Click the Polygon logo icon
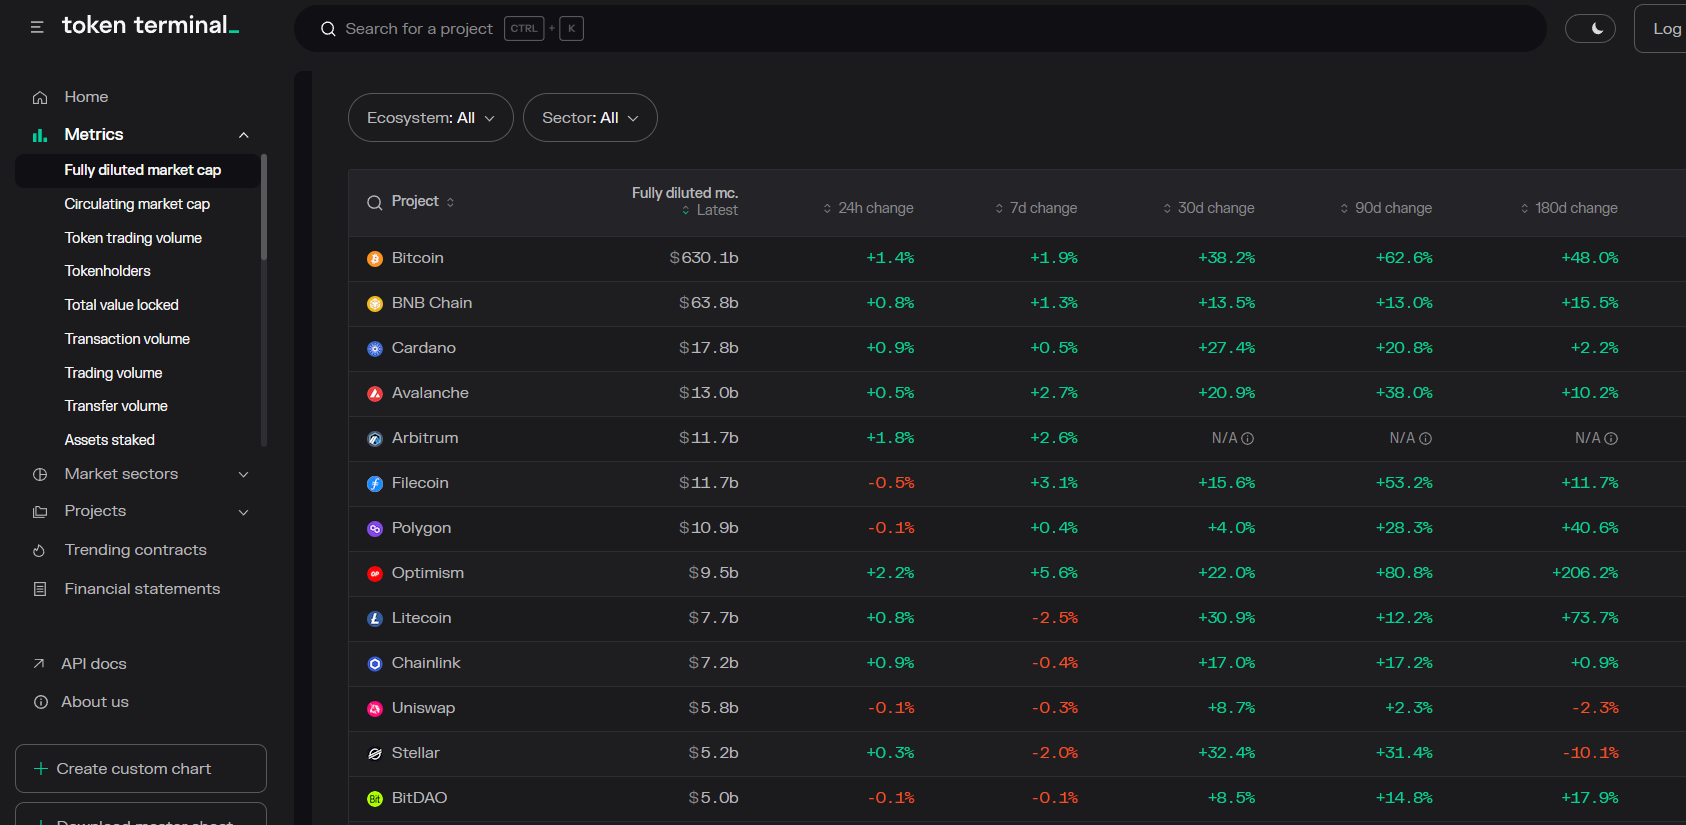 pos(375,529)
